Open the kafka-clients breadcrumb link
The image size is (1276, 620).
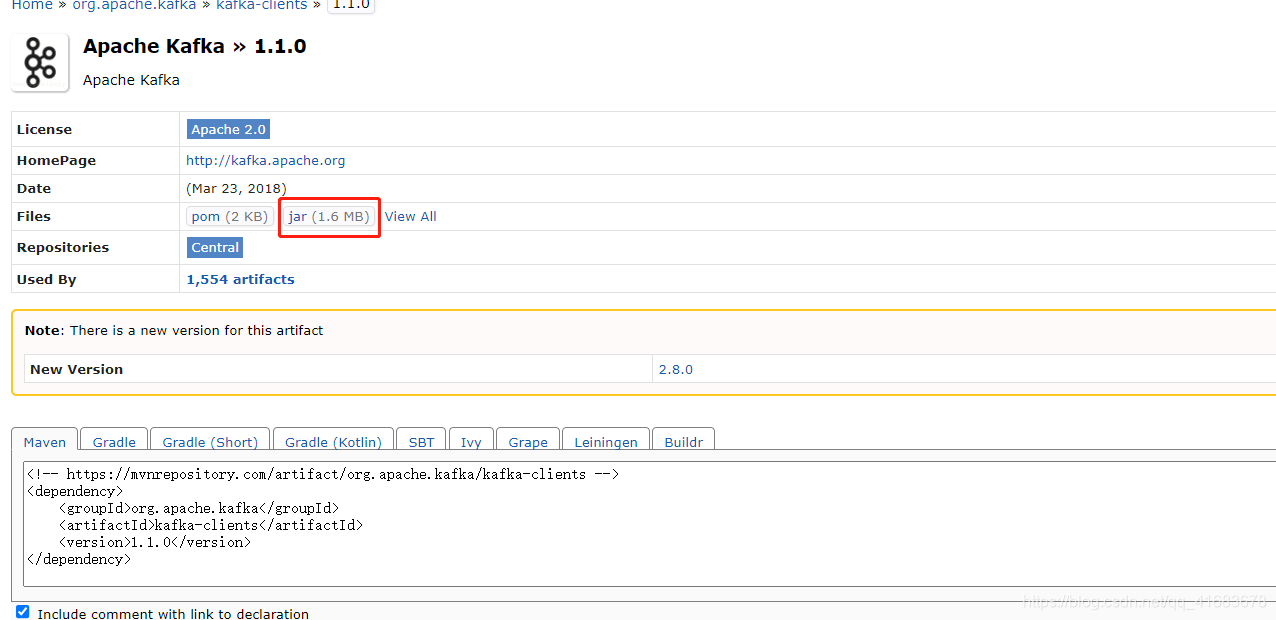pos(261,5)
